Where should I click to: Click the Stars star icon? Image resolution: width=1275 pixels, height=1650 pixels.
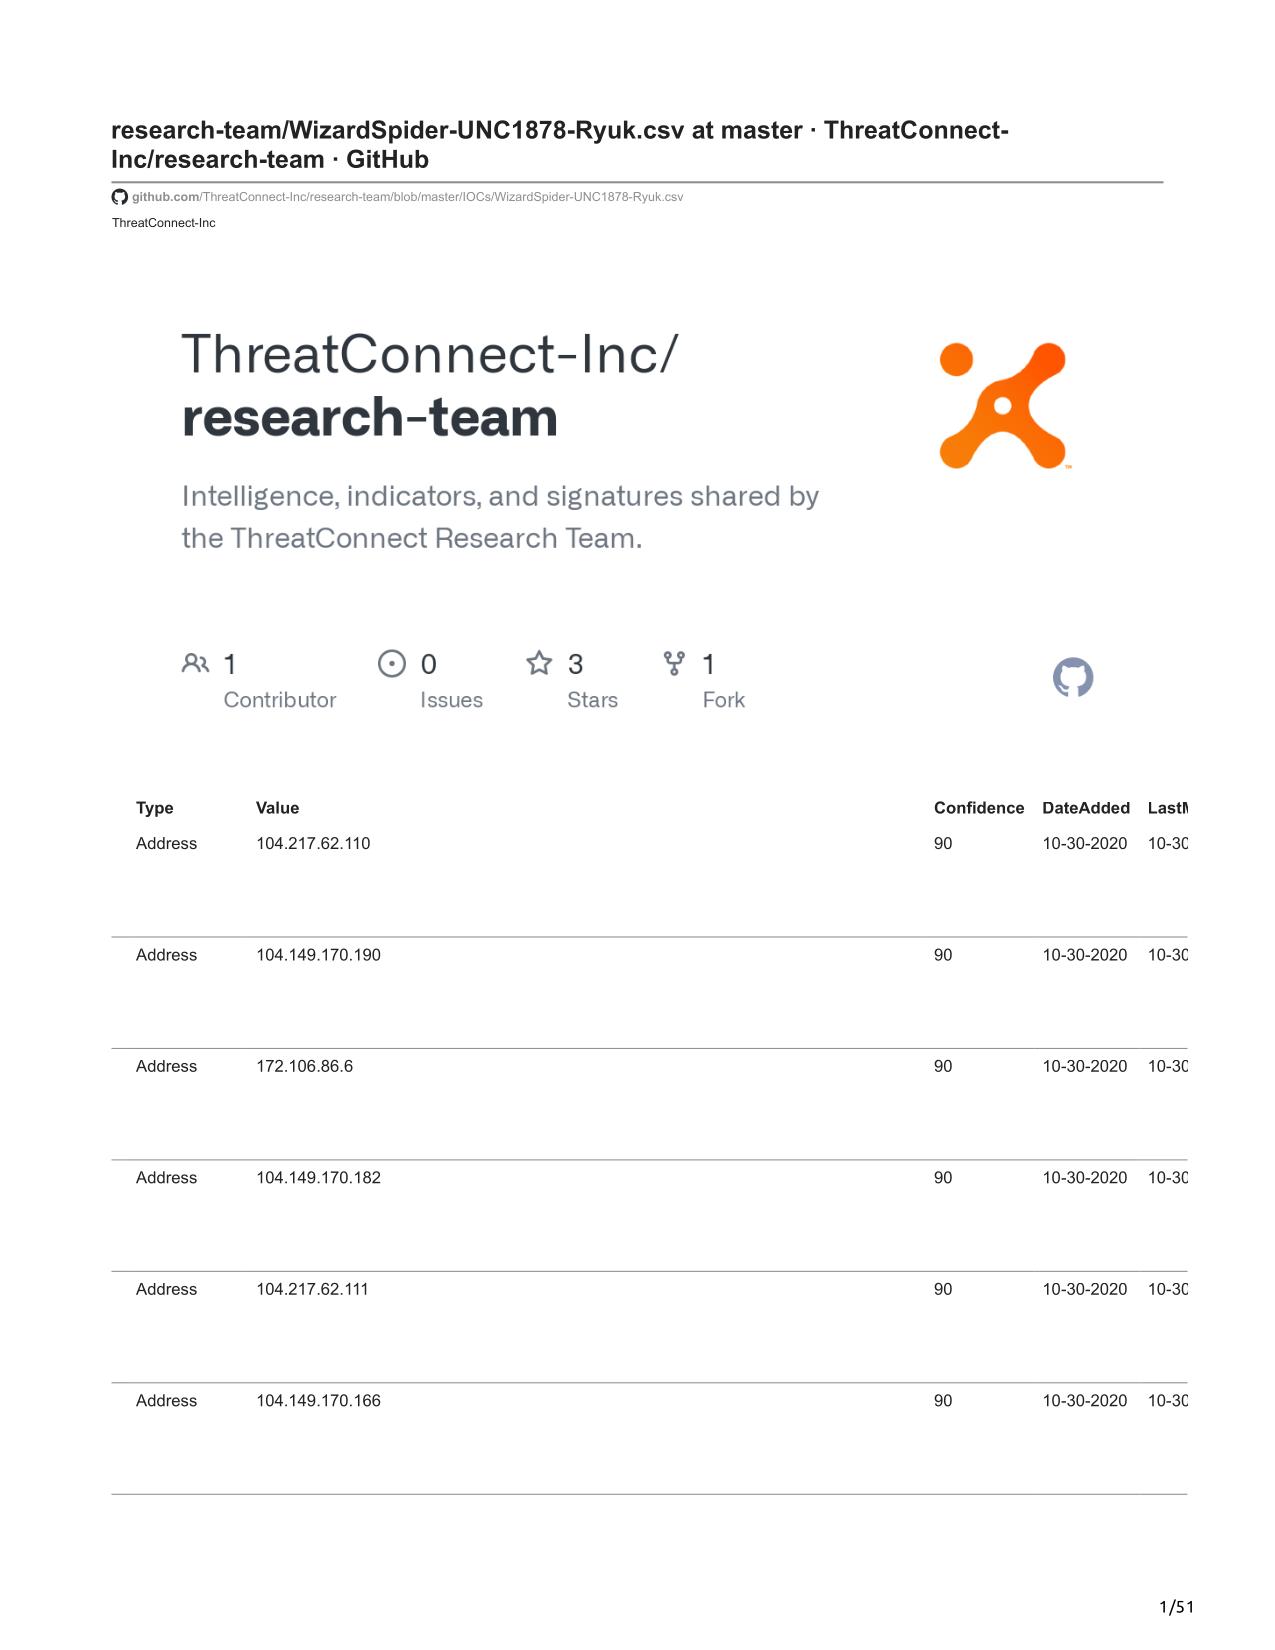pos(539,663)
